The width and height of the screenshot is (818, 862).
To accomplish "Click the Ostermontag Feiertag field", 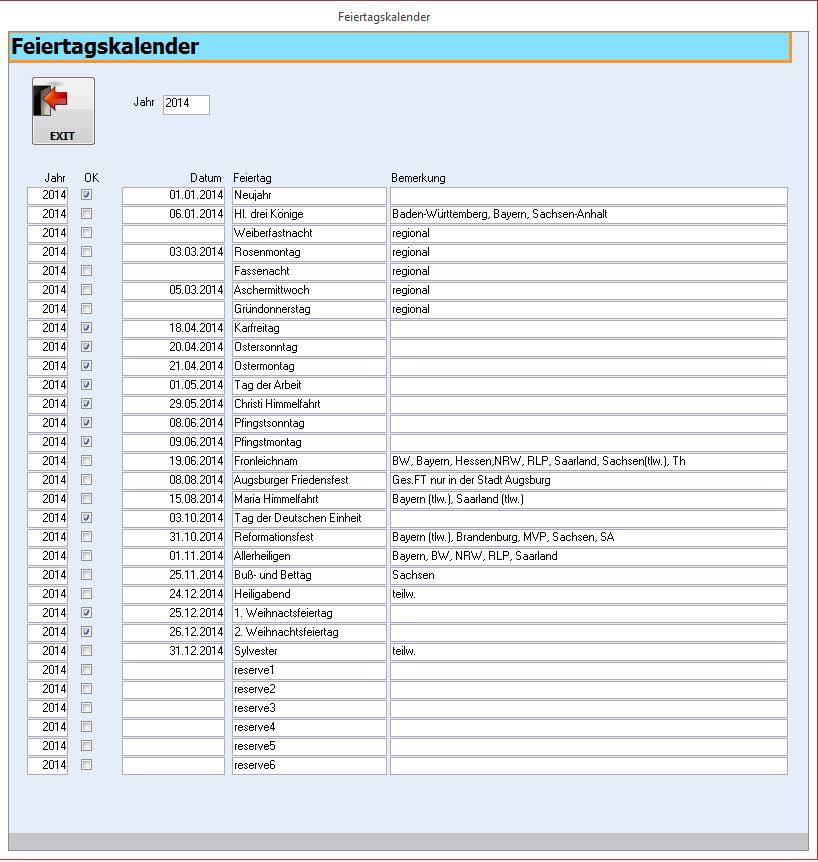I will point(309,367).
